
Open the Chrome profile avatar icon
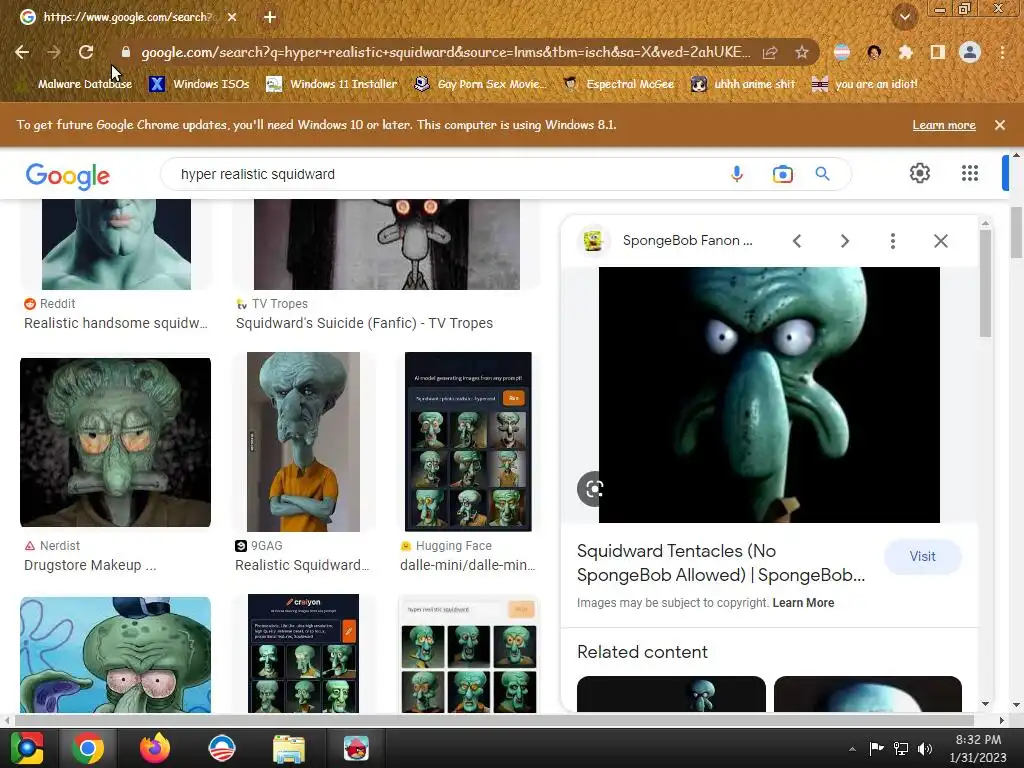click(970, 52)
